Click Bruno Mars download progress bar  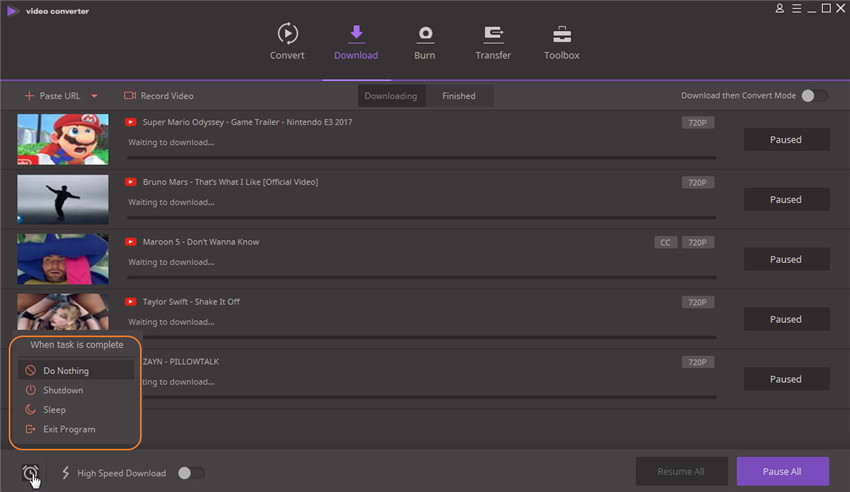click(422, 218)
